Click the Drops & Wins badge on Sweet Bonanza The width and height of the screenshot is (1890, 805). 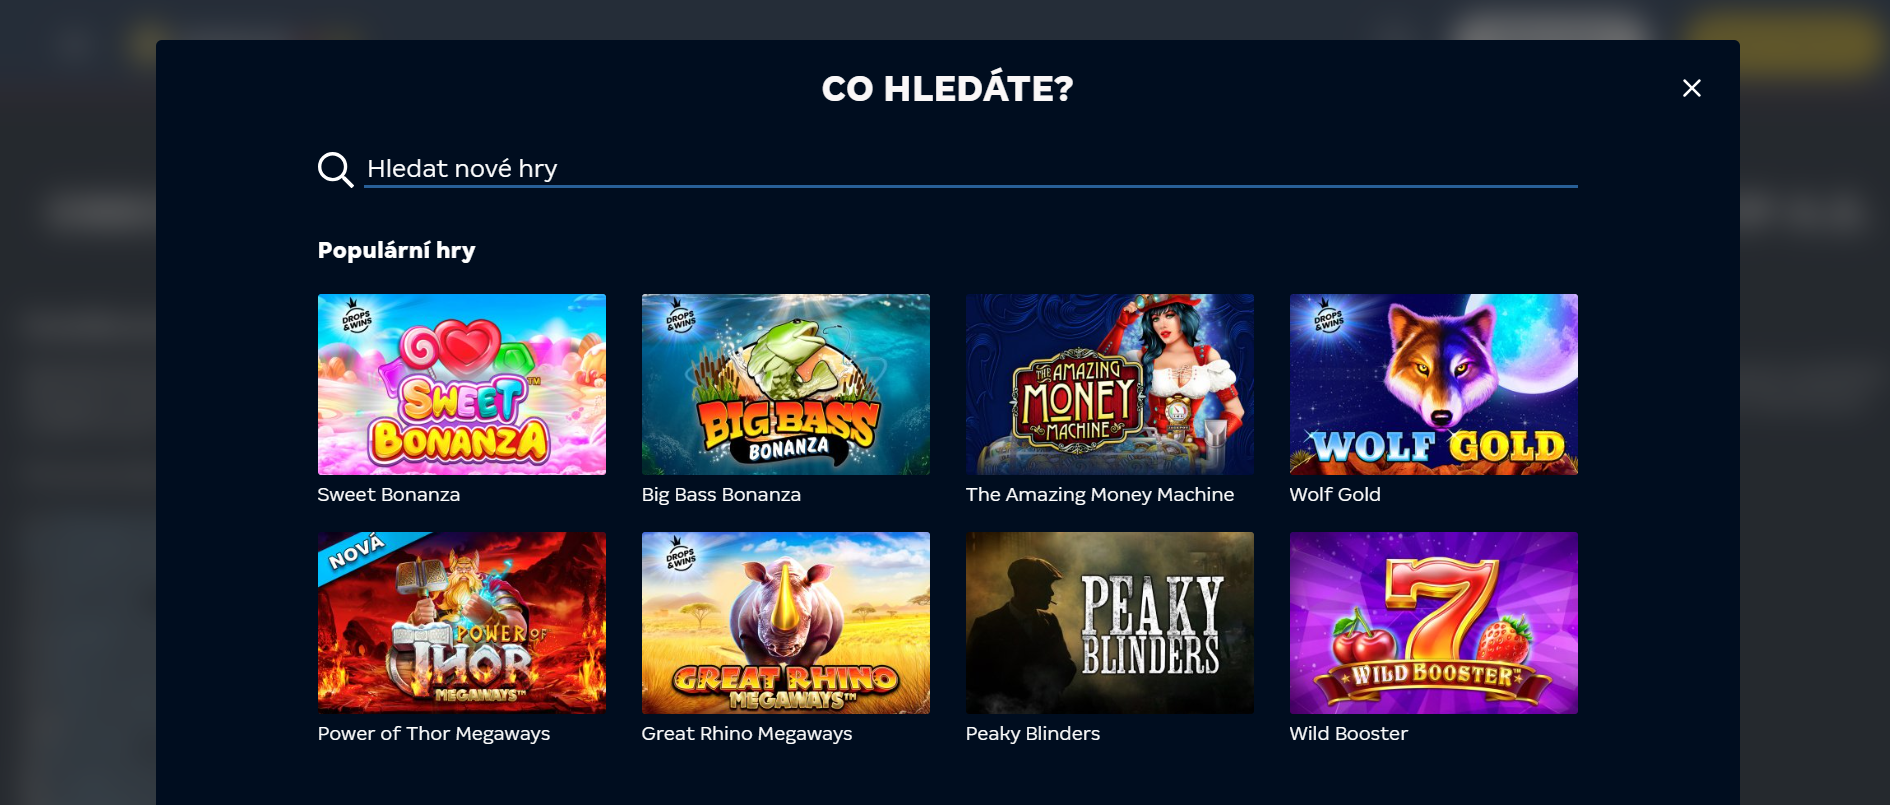coord(356,316)
